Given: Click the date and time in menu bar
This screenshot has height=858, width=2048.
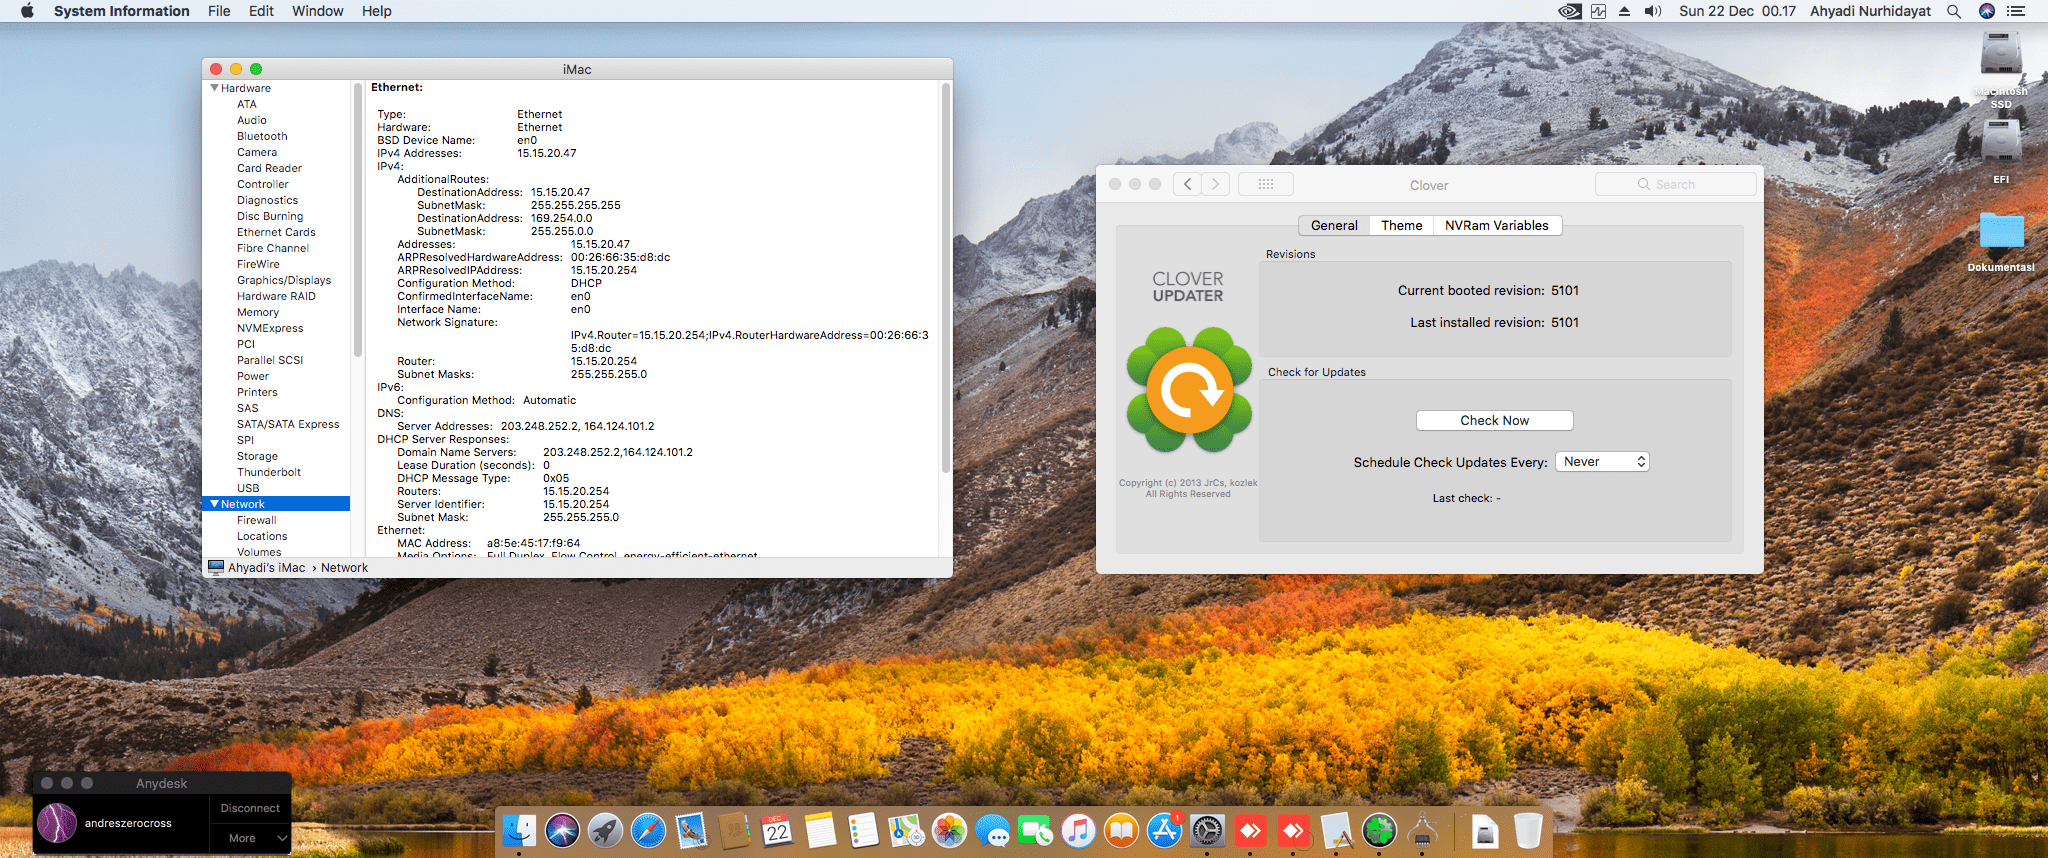Looking at the screenshot, I should coord(1737,11).
